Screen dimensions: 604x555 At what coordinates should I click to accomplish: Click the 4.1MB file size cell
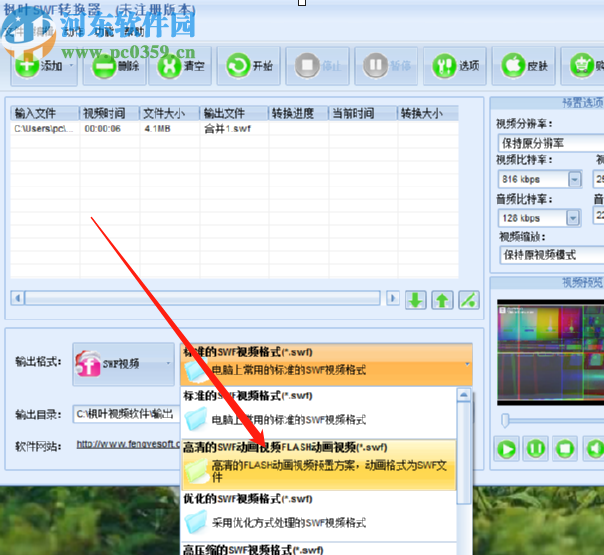pyautogui.click(x=169, y=129)
